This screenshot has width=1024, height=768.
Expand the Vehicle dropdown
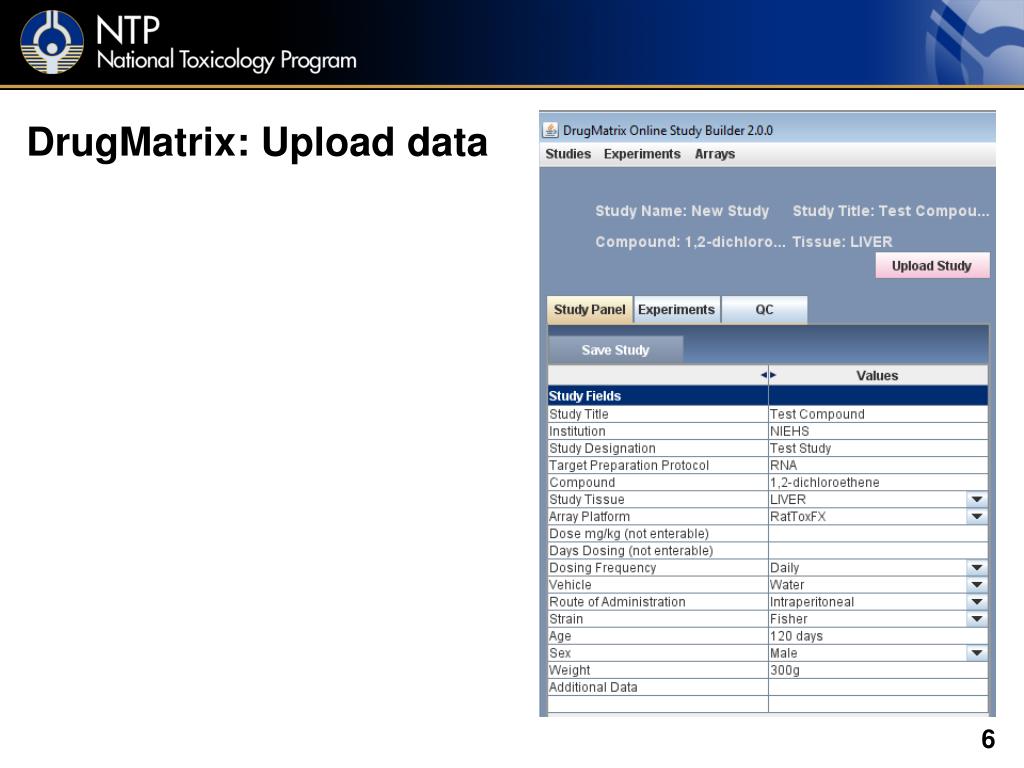pyautogui.click(x=976, y=584)
